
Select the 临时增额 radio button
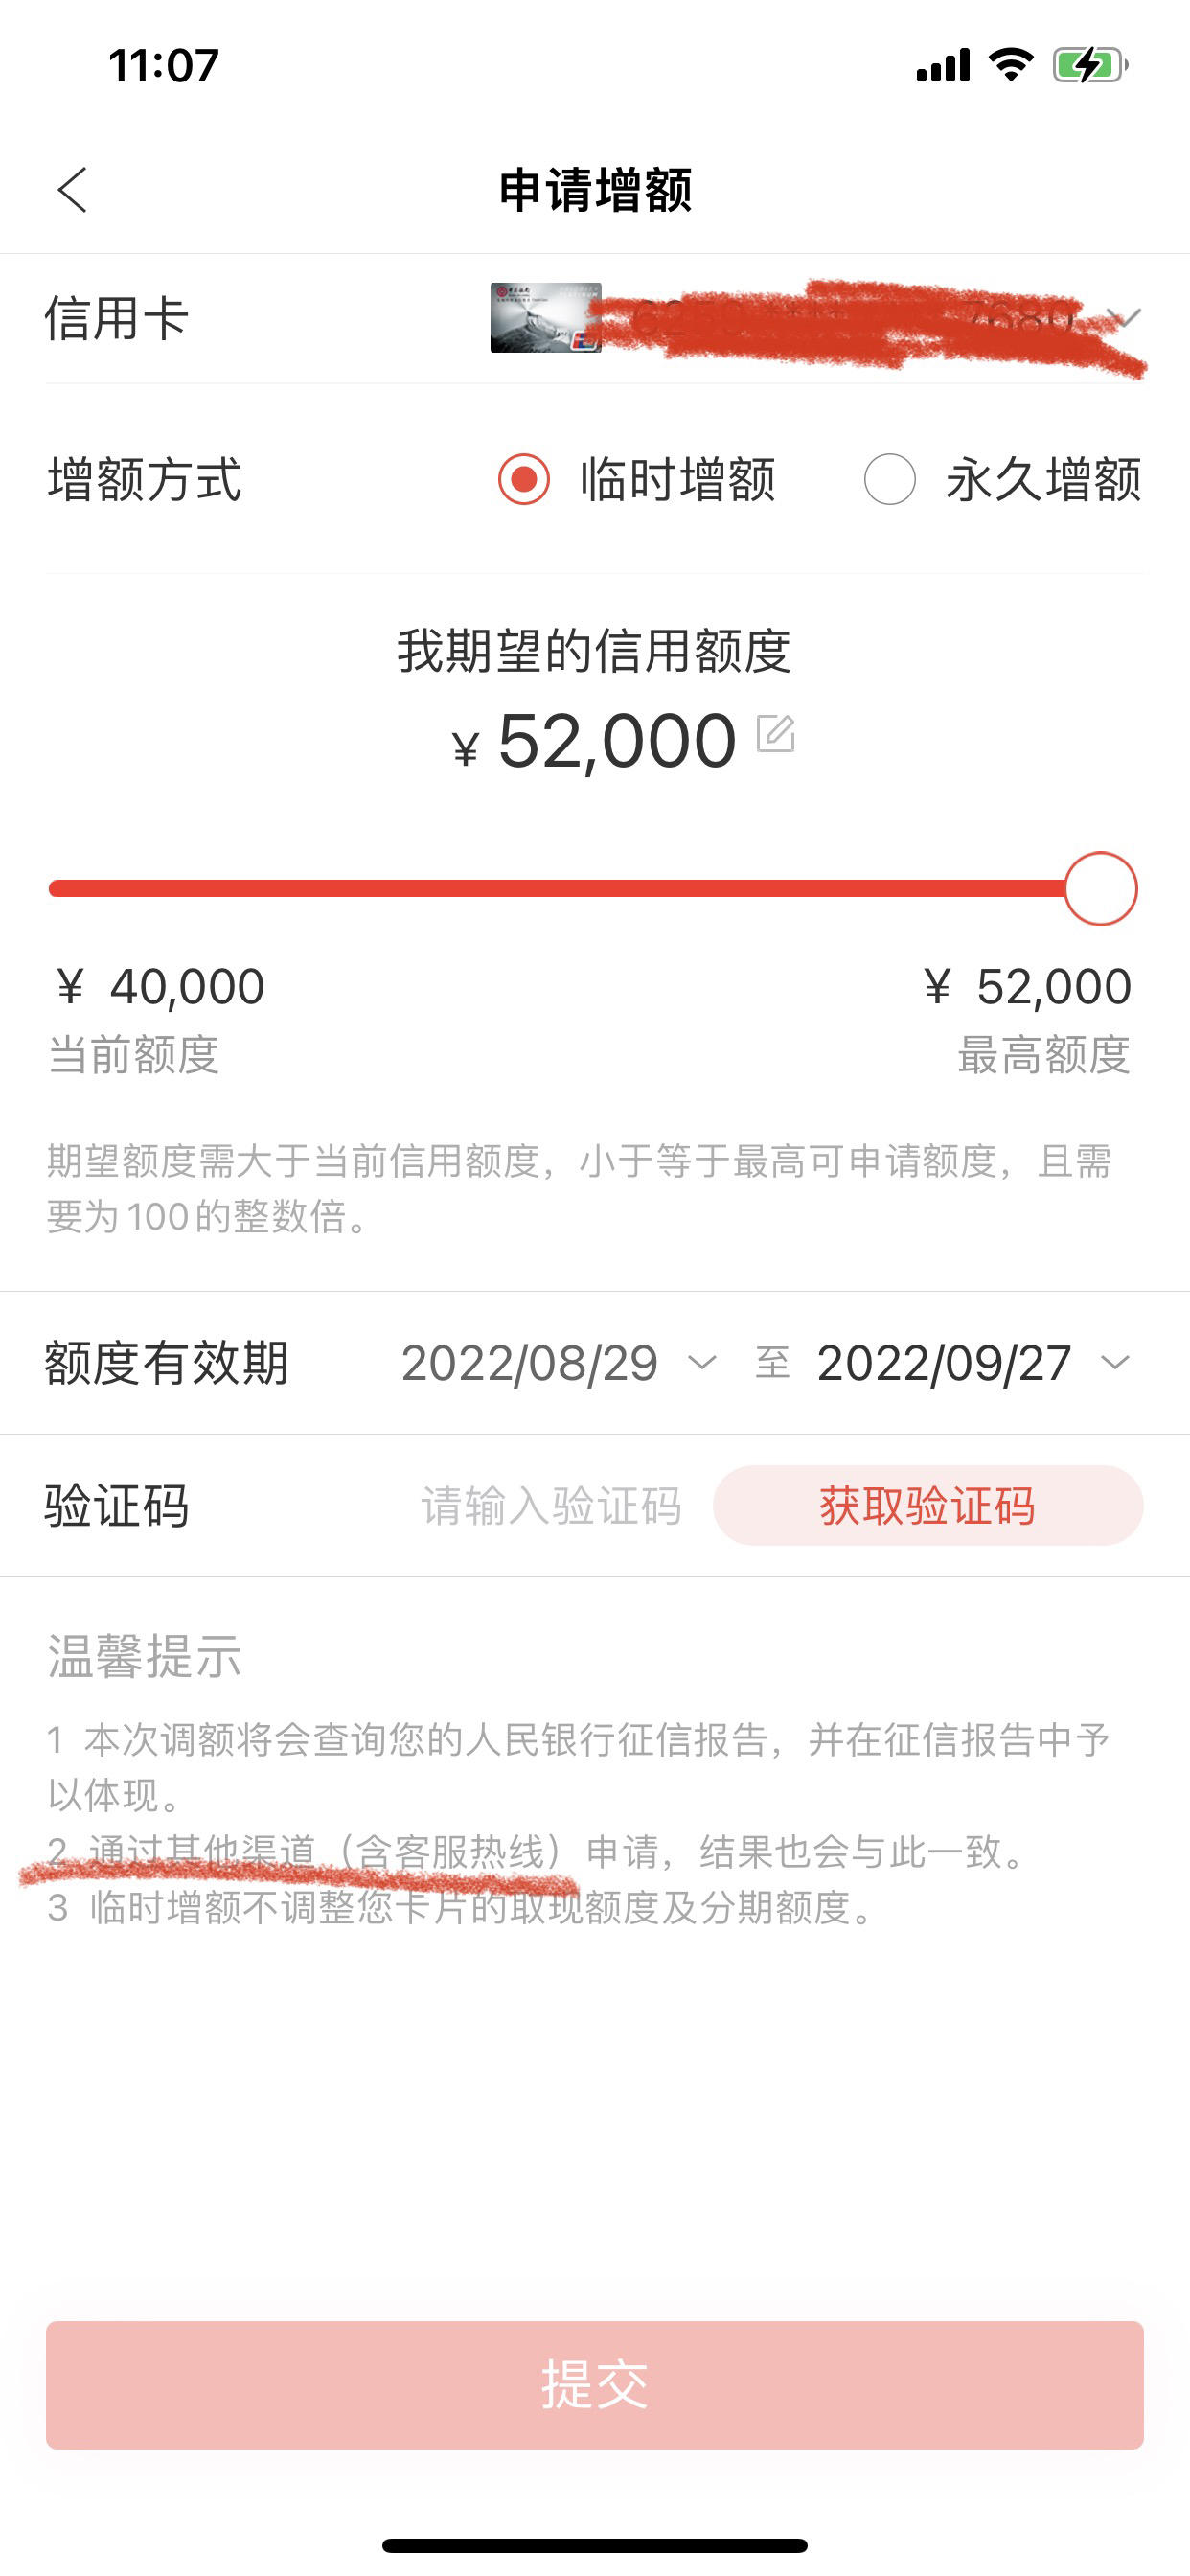click(x=524, y=479)
